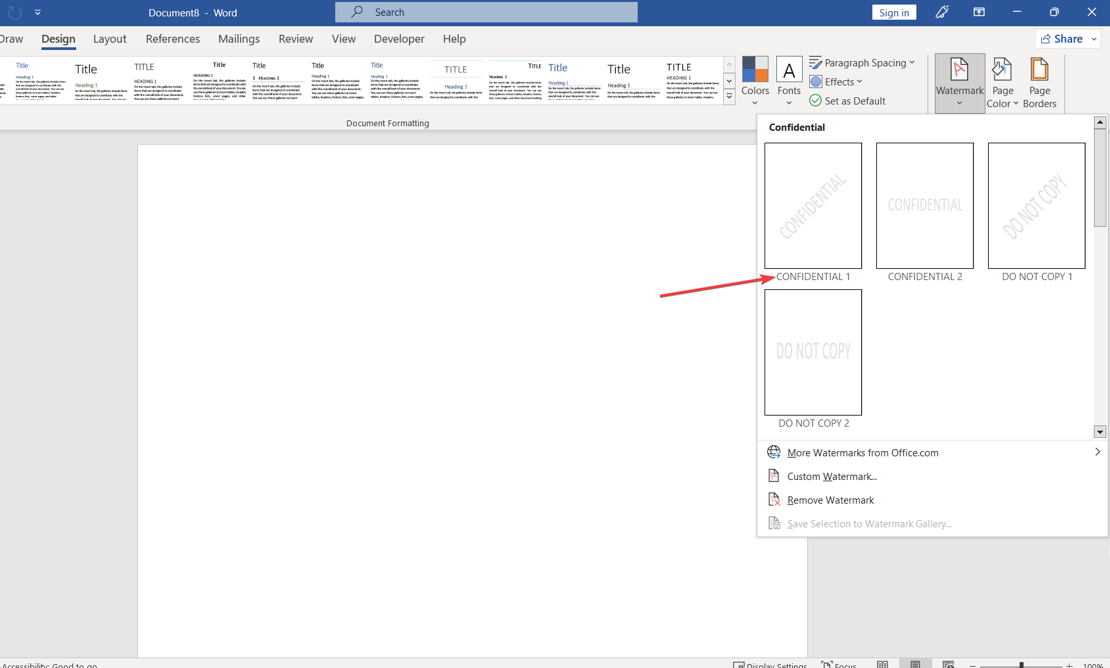Screen dimensions: 1110x668
Task: Open Customize Quick Access Toolbar dropdown
Action: 38,13
